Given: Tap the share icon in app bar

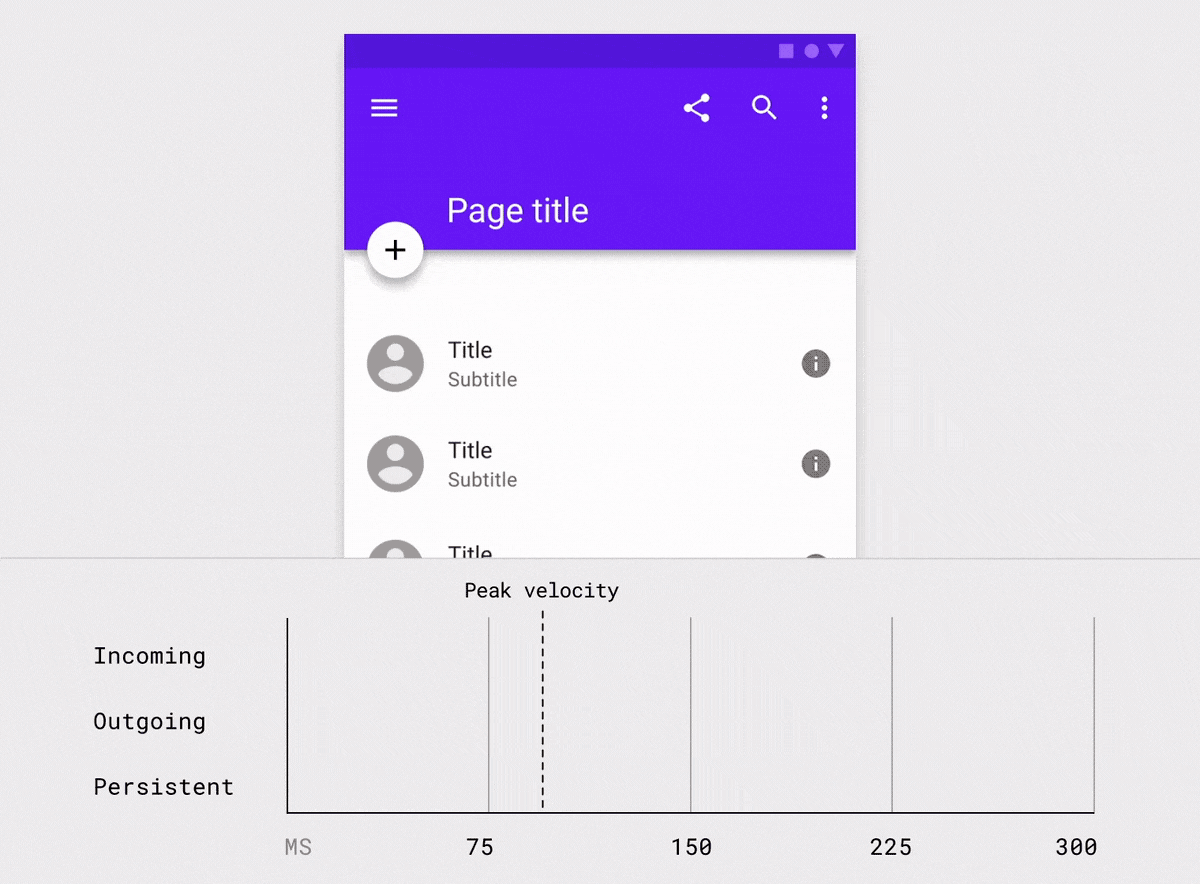Looking at the screenshot, I should point(697,108).
